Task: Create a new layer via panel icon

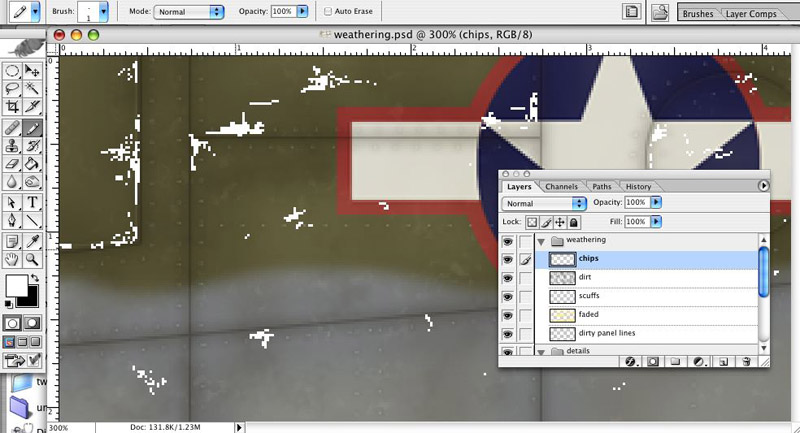Action: click(723, 362)
